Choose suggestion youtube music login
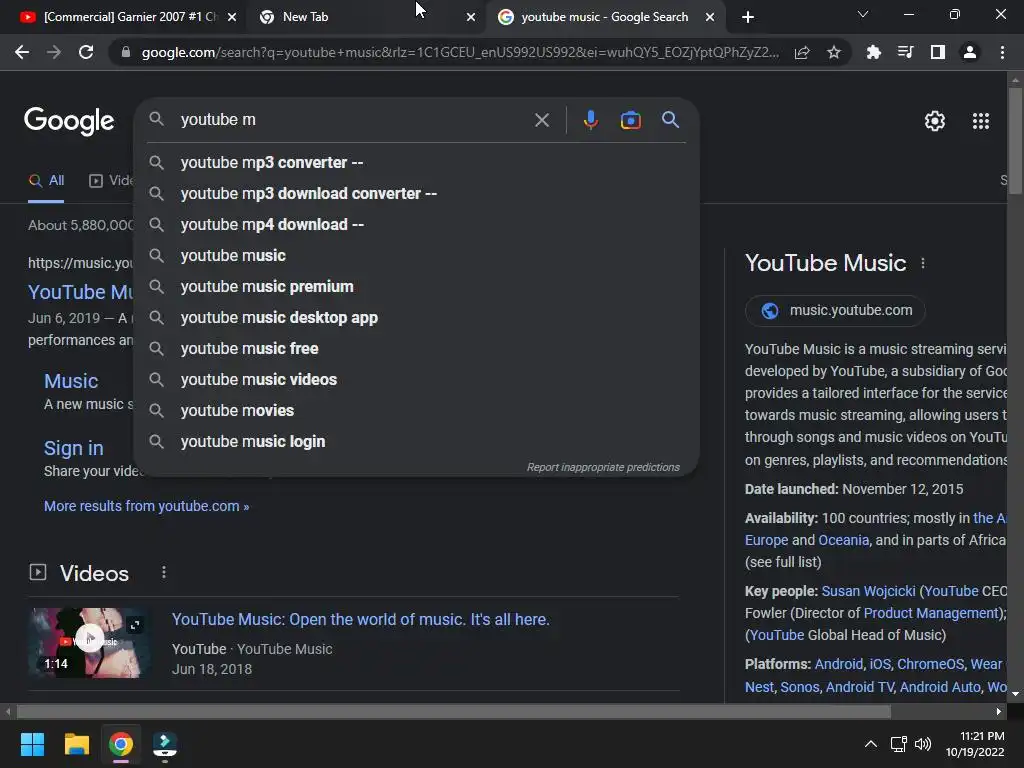Viewport: 1024px width, 768px height. coord(417,441)
